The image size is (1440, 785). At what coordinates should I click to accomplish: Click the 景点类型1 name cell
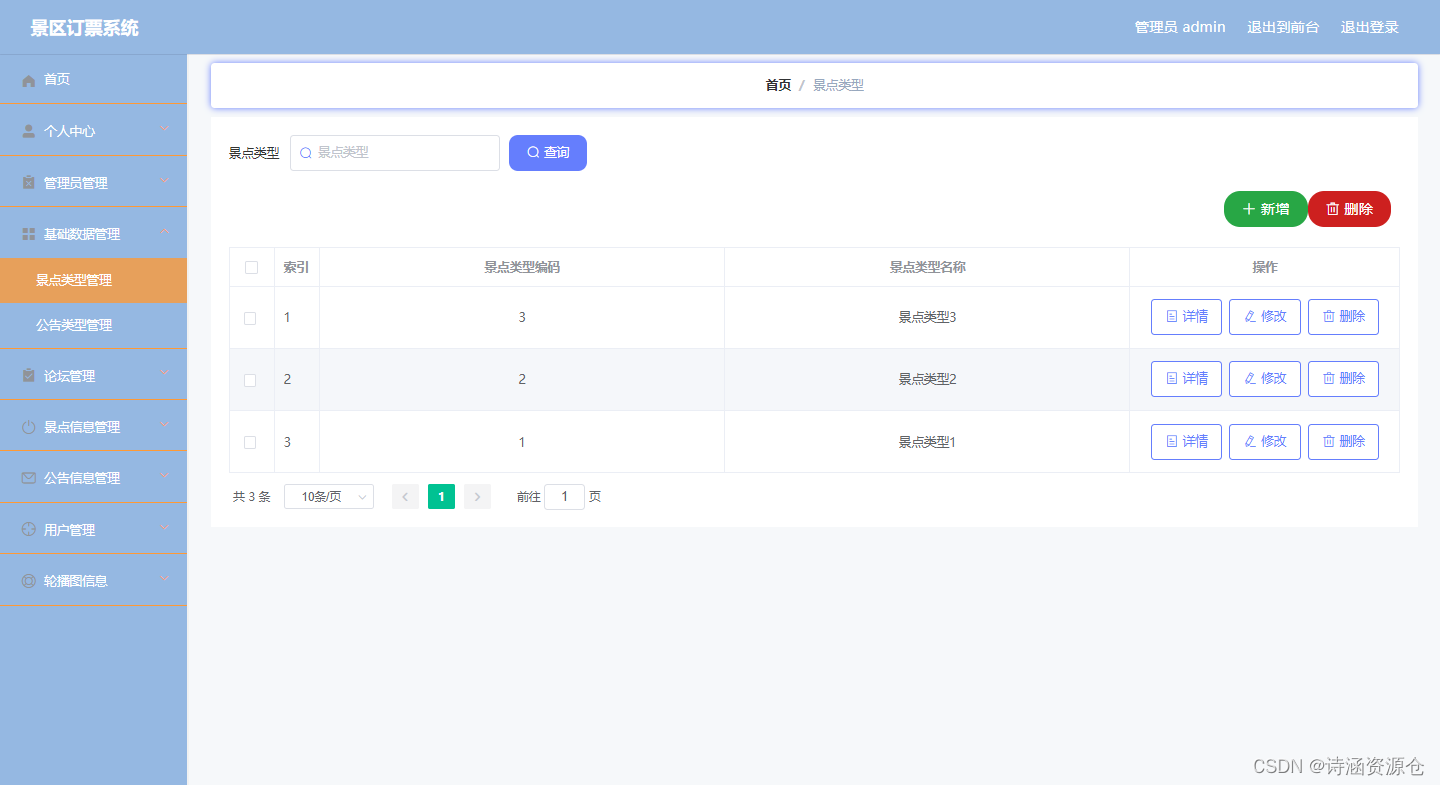(x=927, y=442)
